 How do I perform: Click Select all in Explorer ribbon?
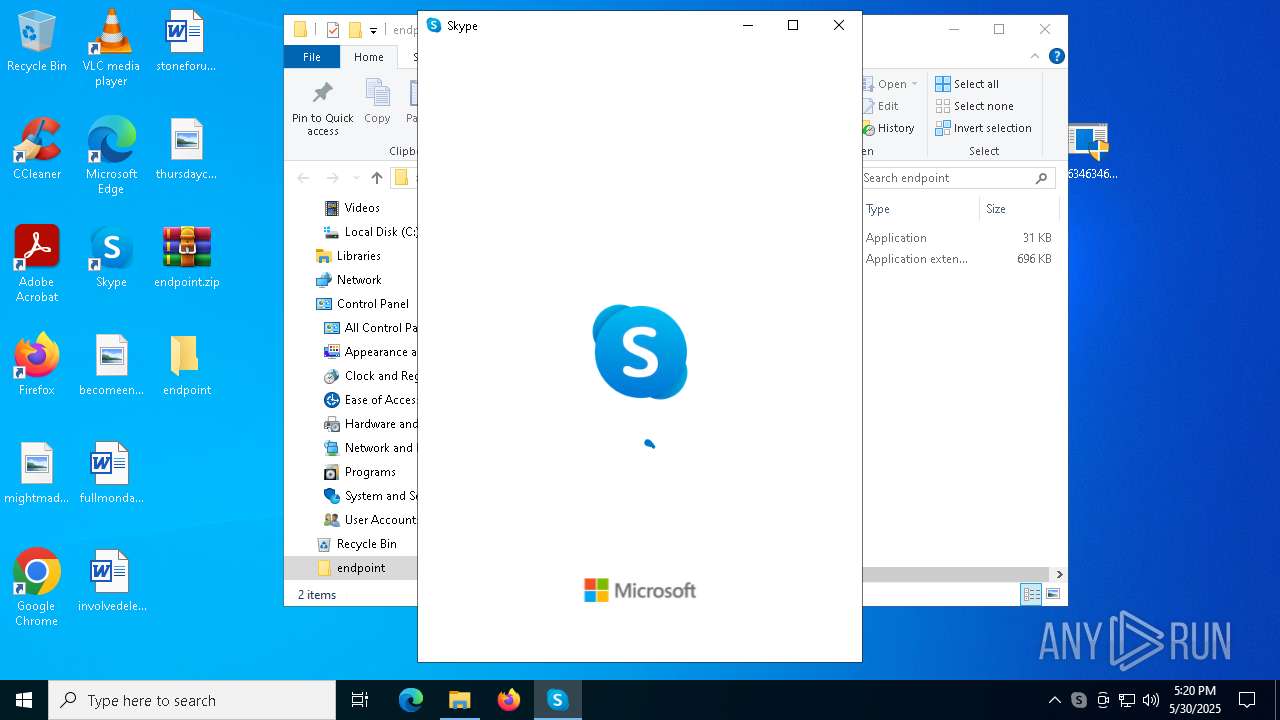pyautogui.click(x=967, y=84)
